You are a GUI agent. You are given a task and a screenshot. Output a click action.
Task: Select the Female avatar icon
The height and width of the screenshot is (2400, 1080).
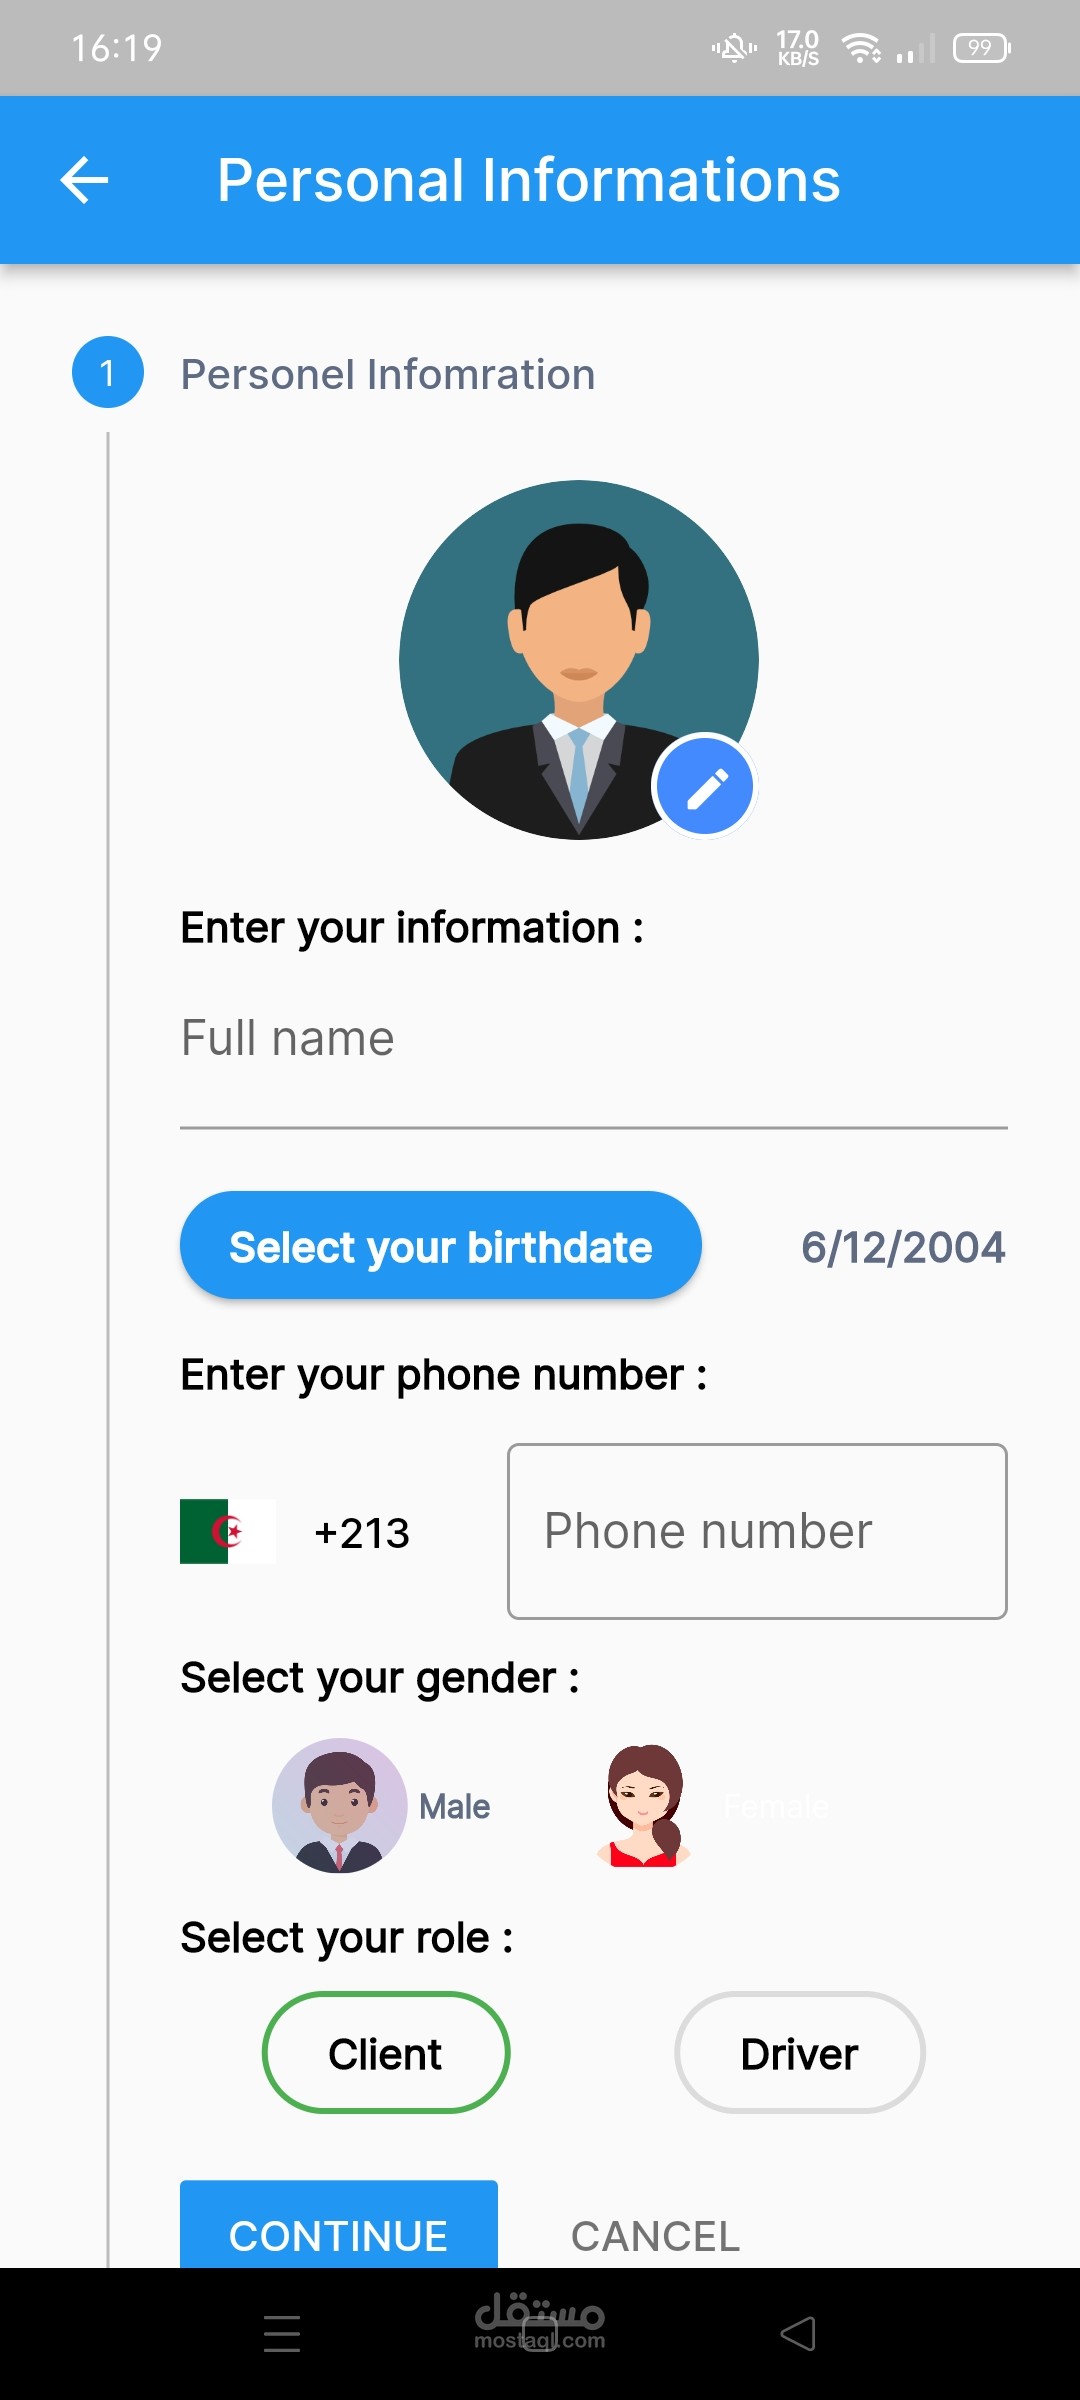[645, 1806]
